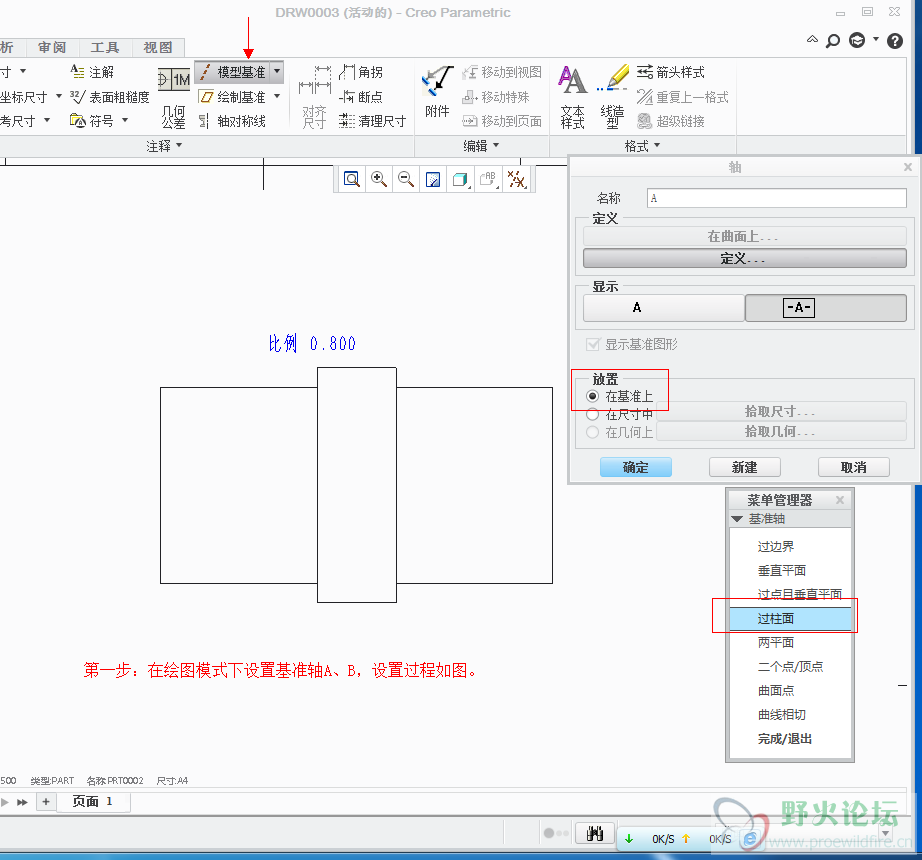Viewport: 922px width, 860px height.
Task: Collapse the 基准轴 menu section
Action: click(737, 518)
